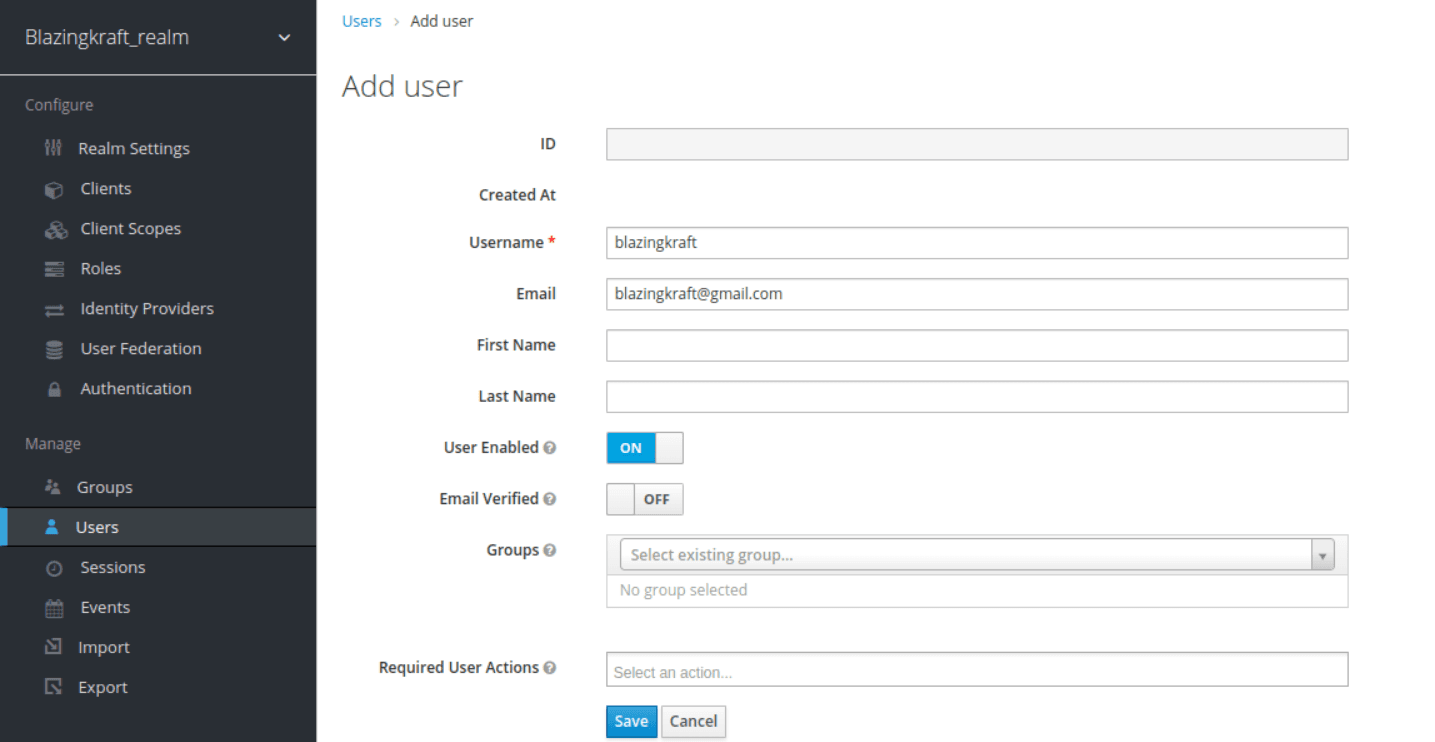Click the Save button
The width and height of the screenshot is (1435, 742).
631,721
